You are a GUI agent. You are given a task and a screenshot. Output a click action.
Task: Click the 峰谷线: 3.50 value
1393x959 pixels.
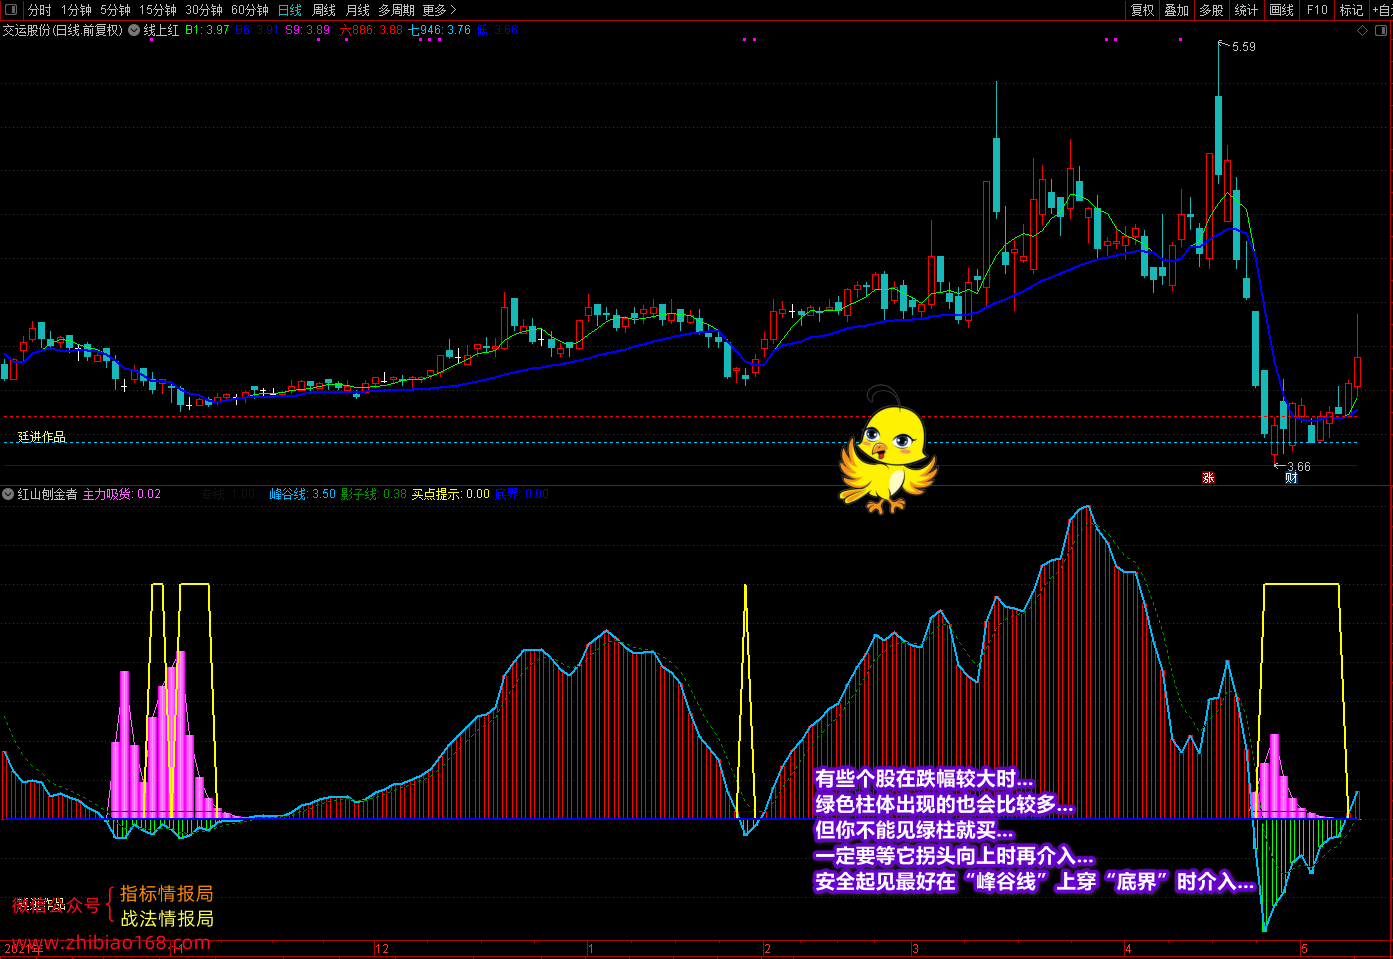(303, 494)
